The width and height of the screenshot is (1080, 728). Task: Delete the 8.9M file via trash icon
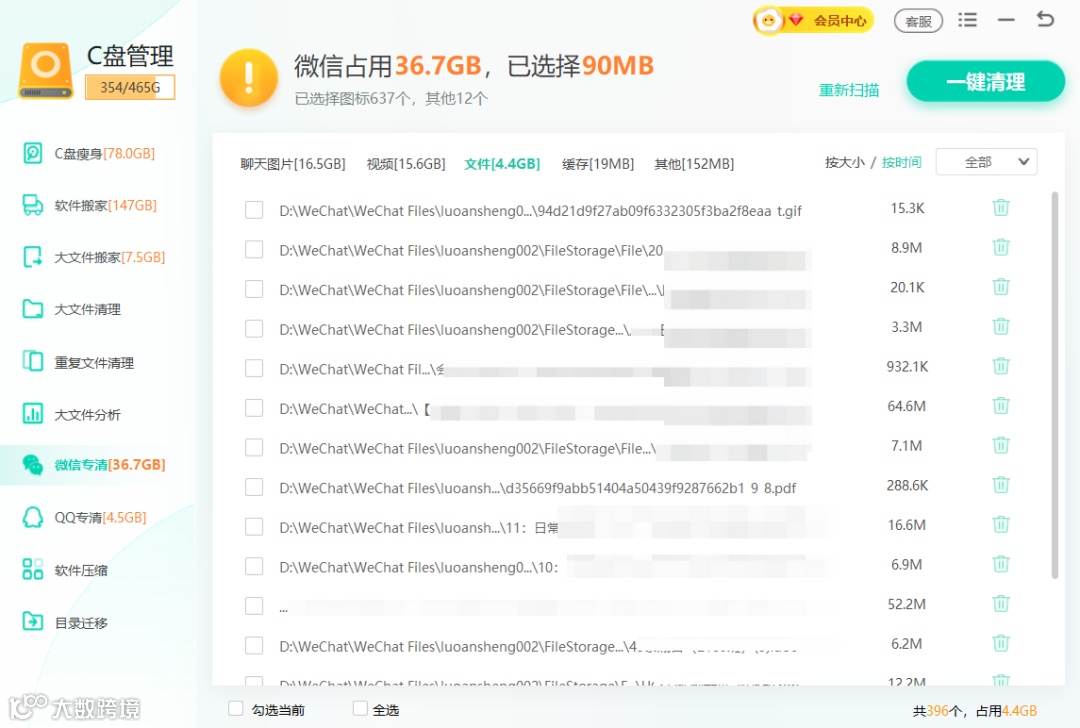(x=1001, y=247)
